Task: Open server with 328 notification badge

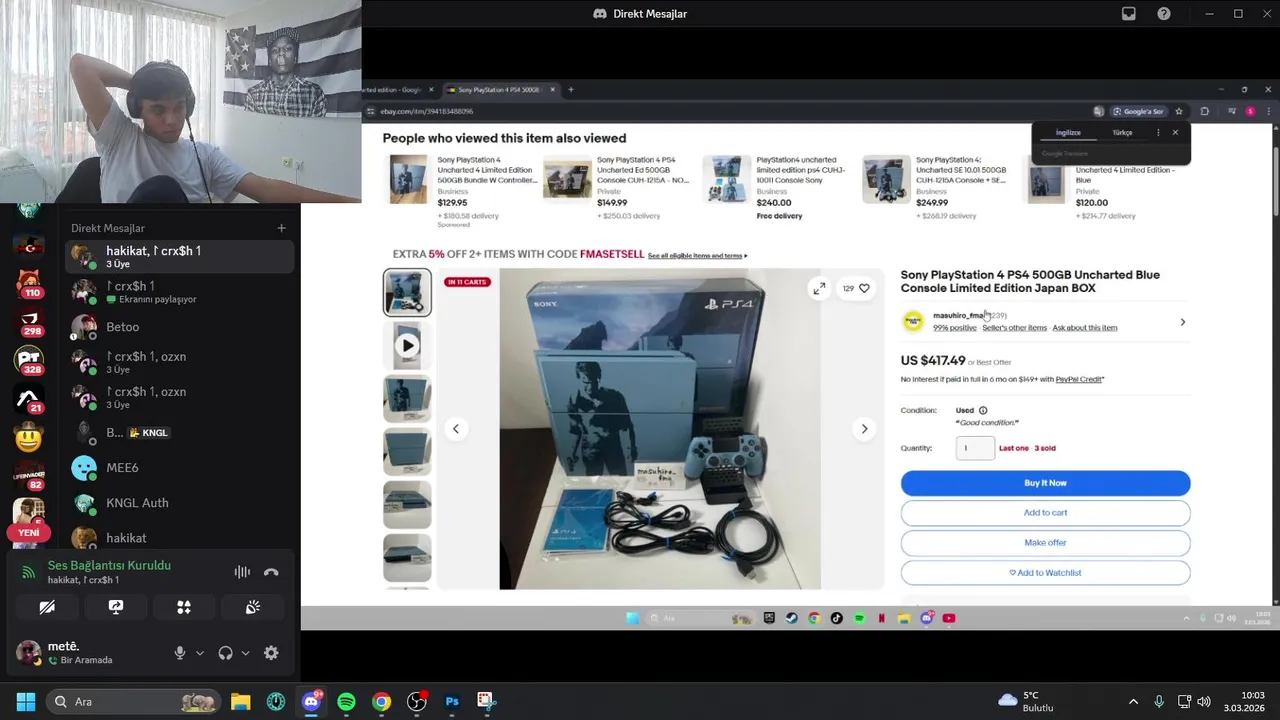Action: pos(29,360)
